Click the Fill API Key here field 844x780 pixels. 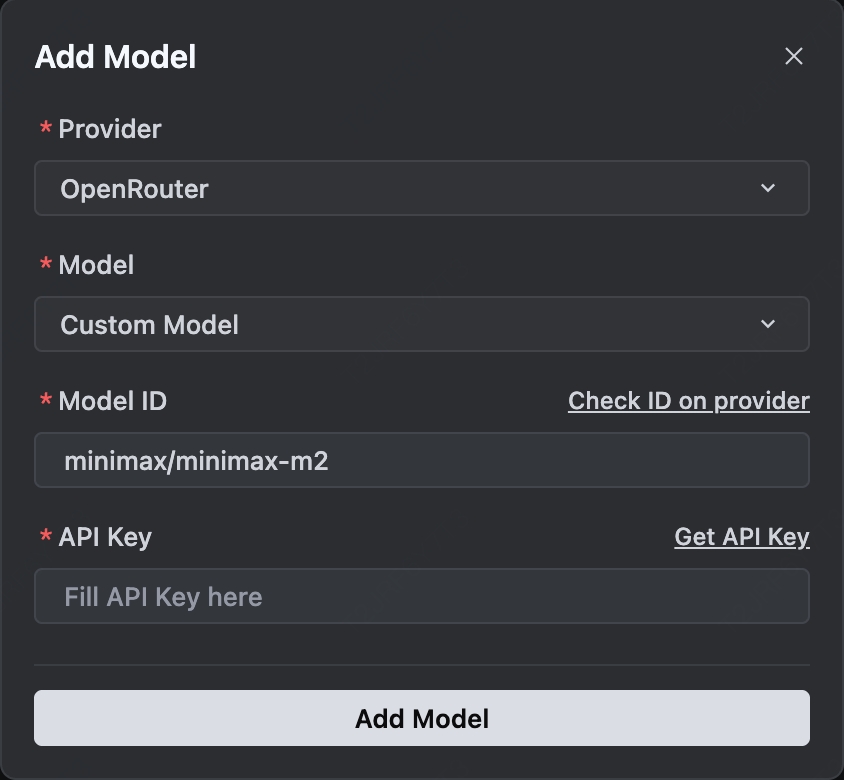point(420,597)
